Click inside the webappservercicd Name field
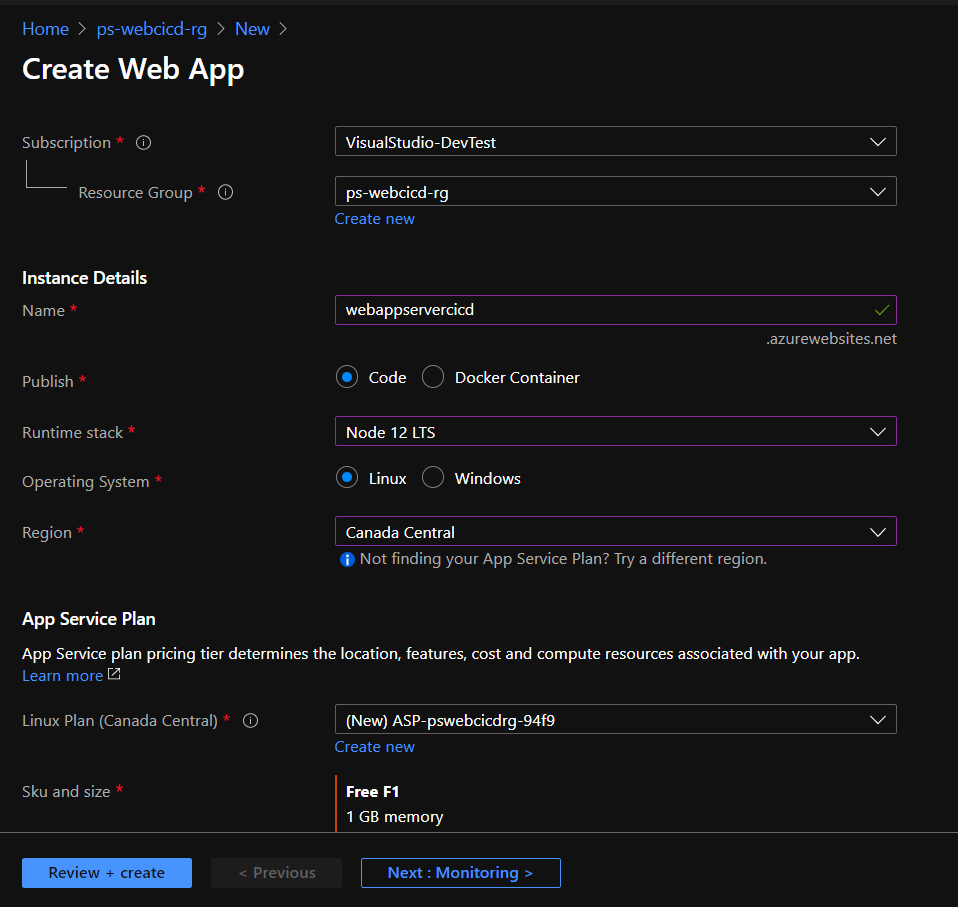This screenshot has width=958, height=907. tap(600, 310)
